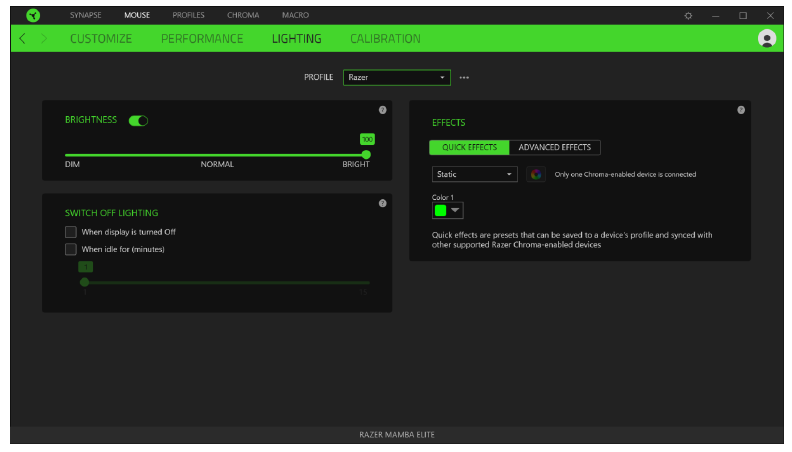Click the BRIGHT brightness label
This screenshot has width=792, height=452.
tap(356, 164)
